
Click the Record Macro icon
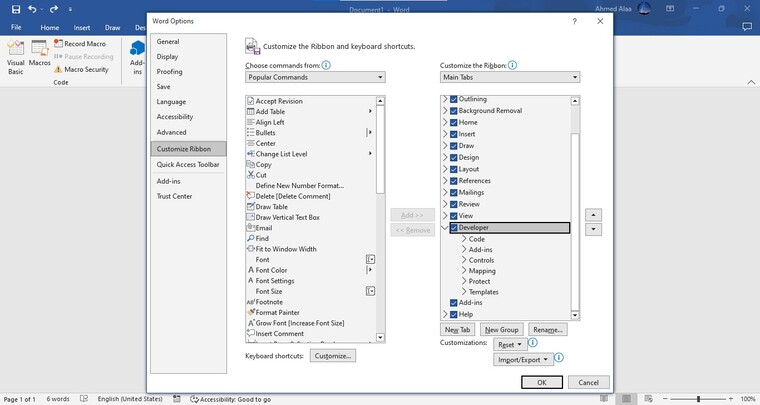(58, 43)
